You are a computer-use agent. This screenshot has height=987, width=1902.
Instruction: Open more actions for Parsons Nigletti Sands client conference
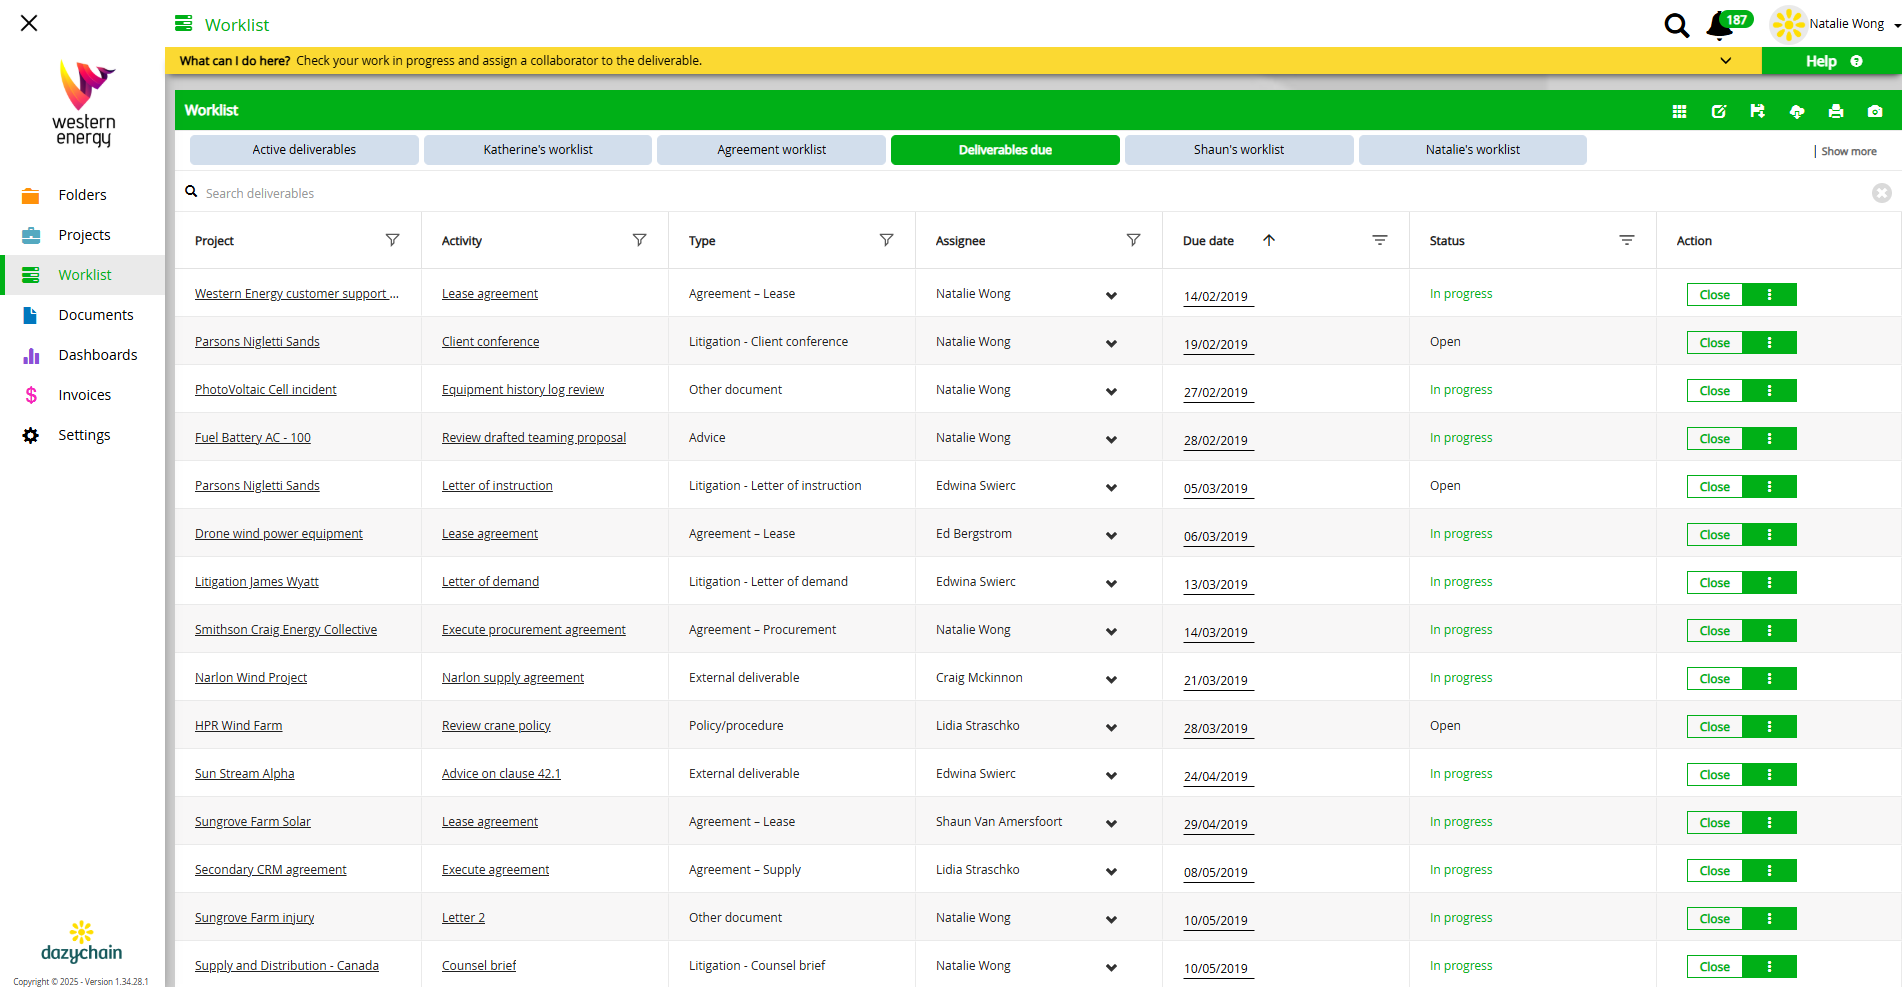[x=1768, y=343]
